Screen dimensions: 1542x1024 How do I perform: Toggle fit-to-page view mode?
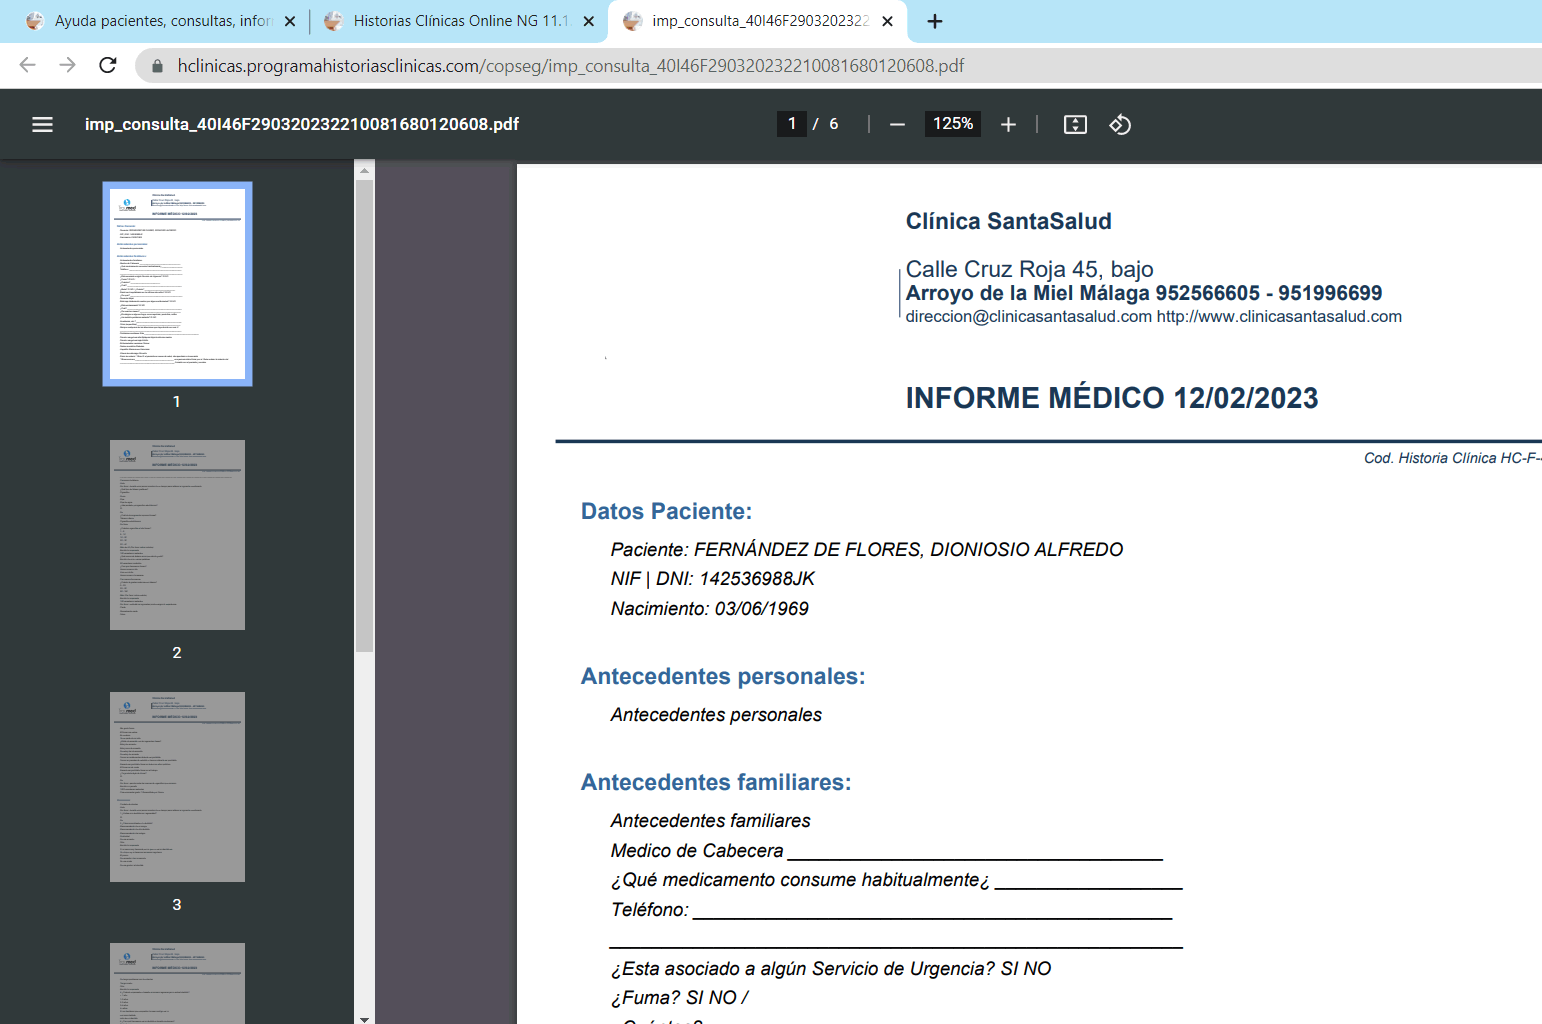1075,124
